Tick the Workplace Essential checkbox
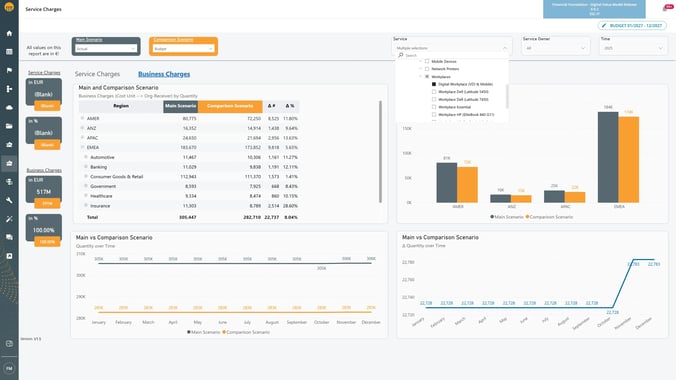The height and width of the screenshot is (380, 676). click(x=434, y=107)
